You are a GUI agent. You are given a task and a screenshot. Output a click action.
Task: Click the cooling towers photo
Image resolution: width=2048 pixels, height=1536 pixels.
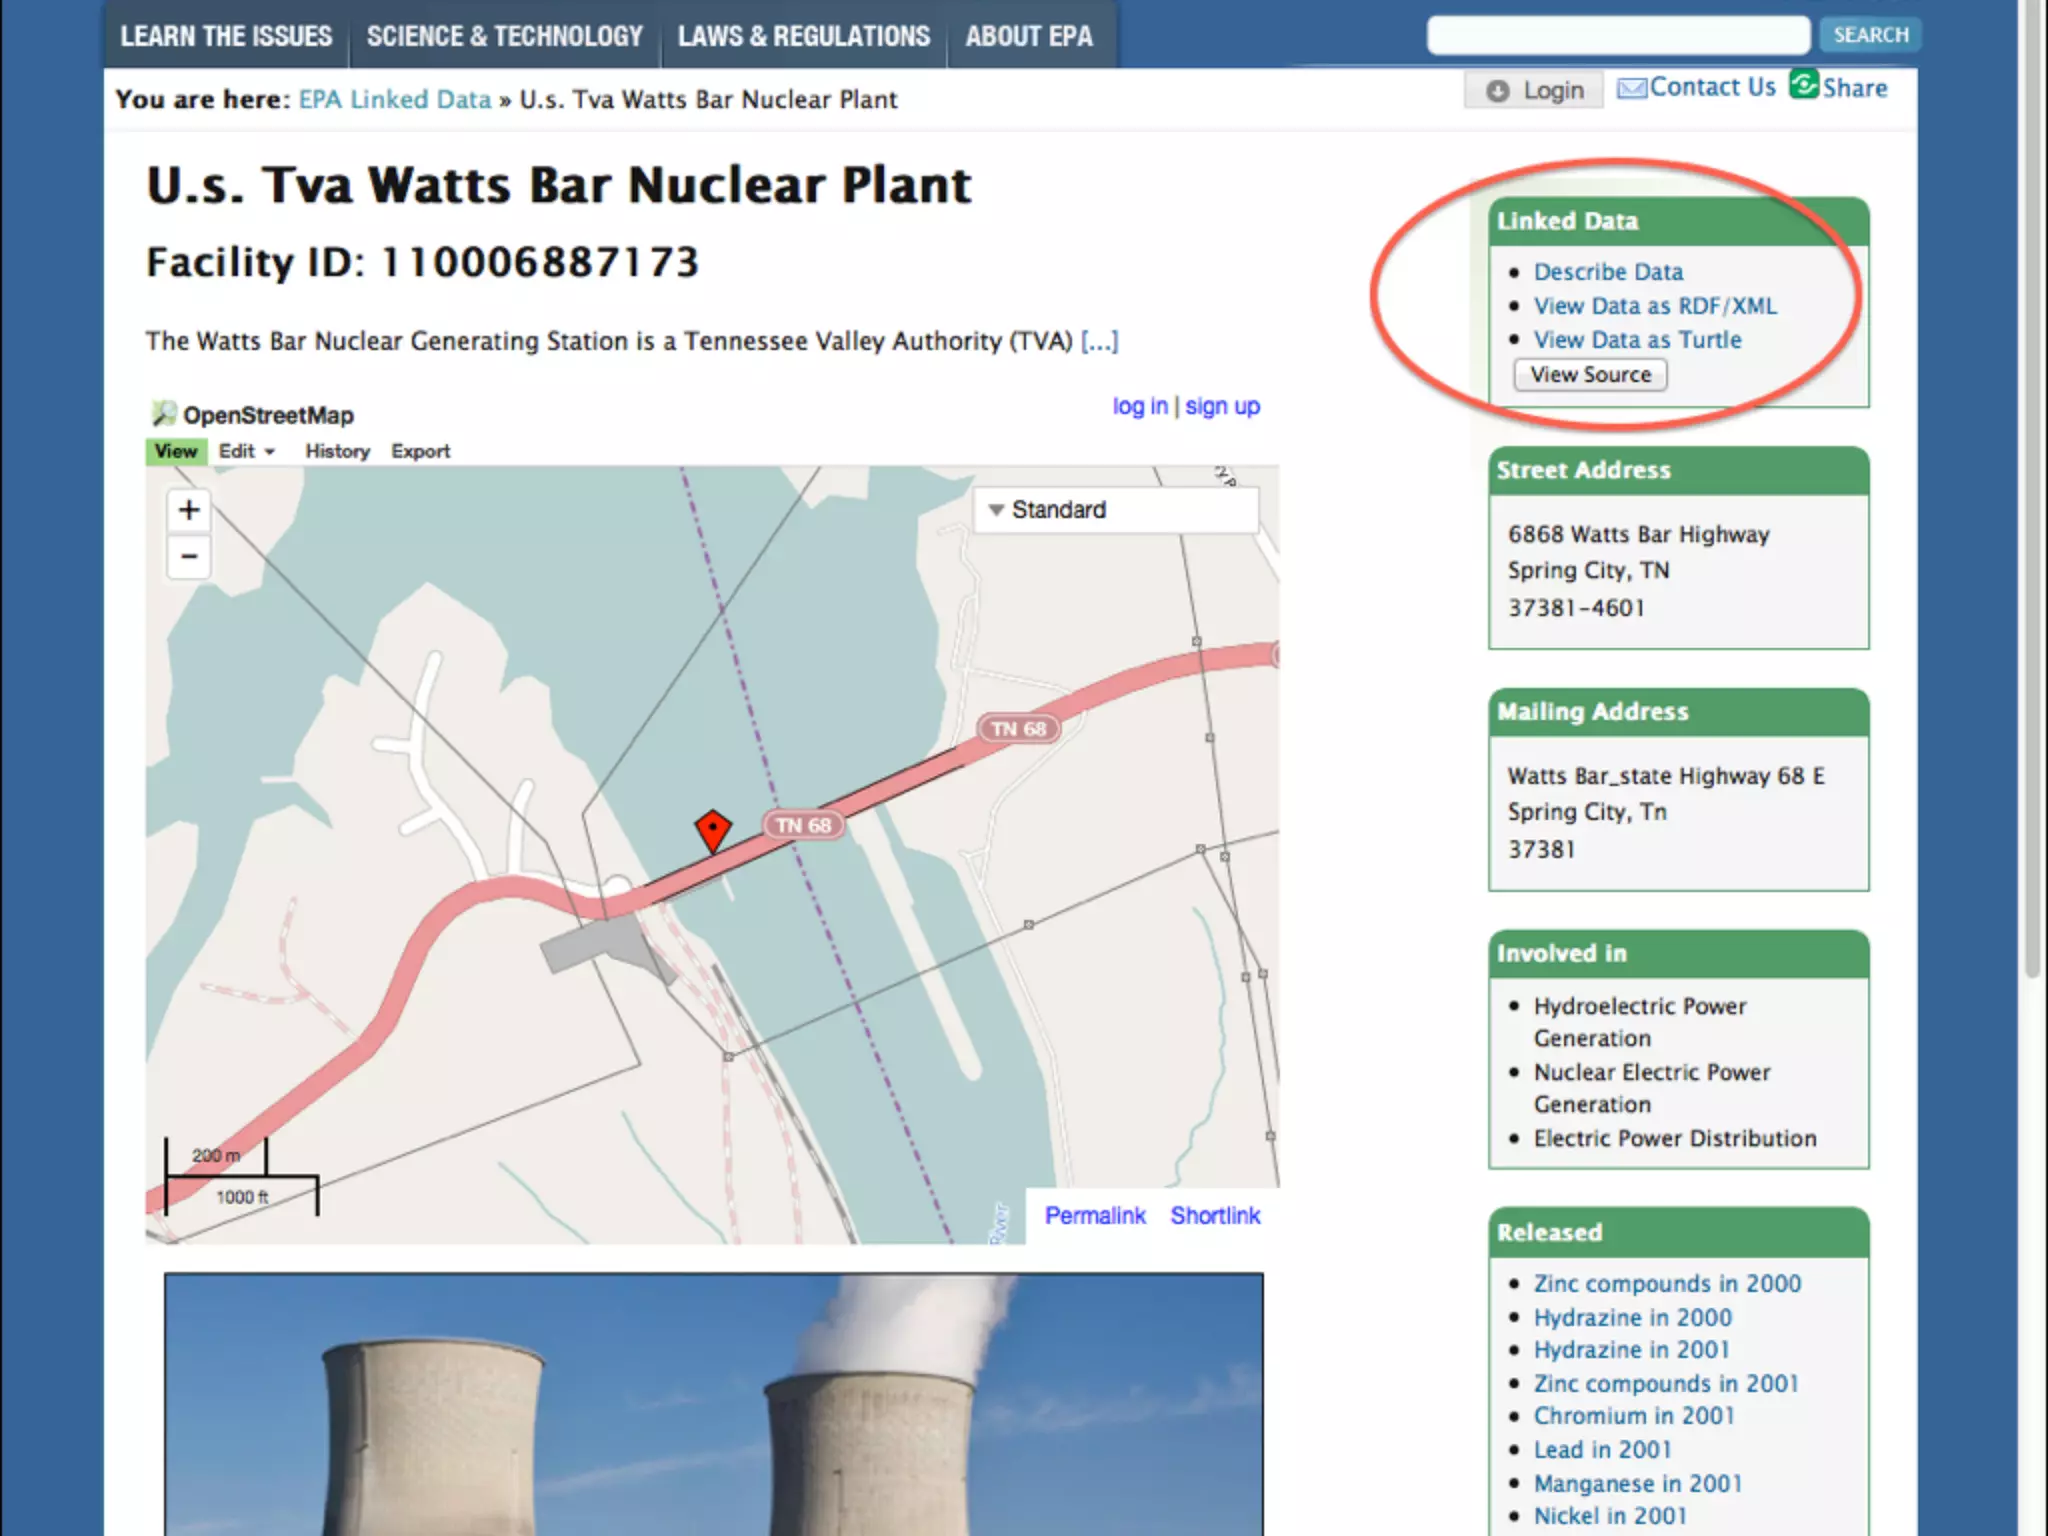point(713,1404)
